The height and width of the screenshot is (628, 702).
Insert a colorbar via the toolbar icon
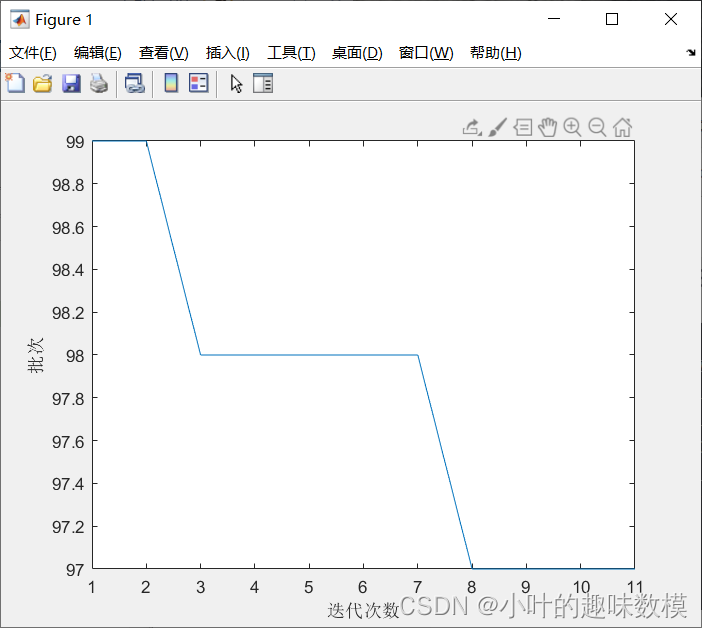tap(171, 83)
